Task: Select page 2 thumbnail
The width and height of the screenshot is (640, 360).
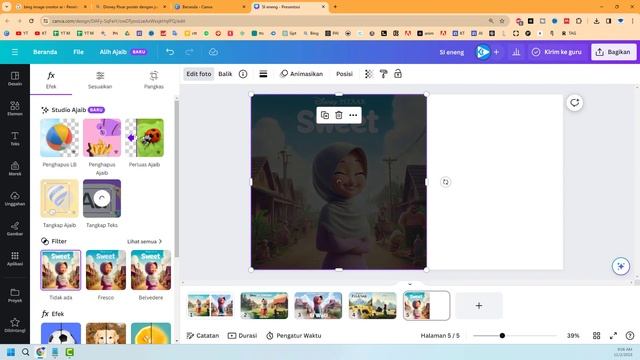Action: [264, 305]
